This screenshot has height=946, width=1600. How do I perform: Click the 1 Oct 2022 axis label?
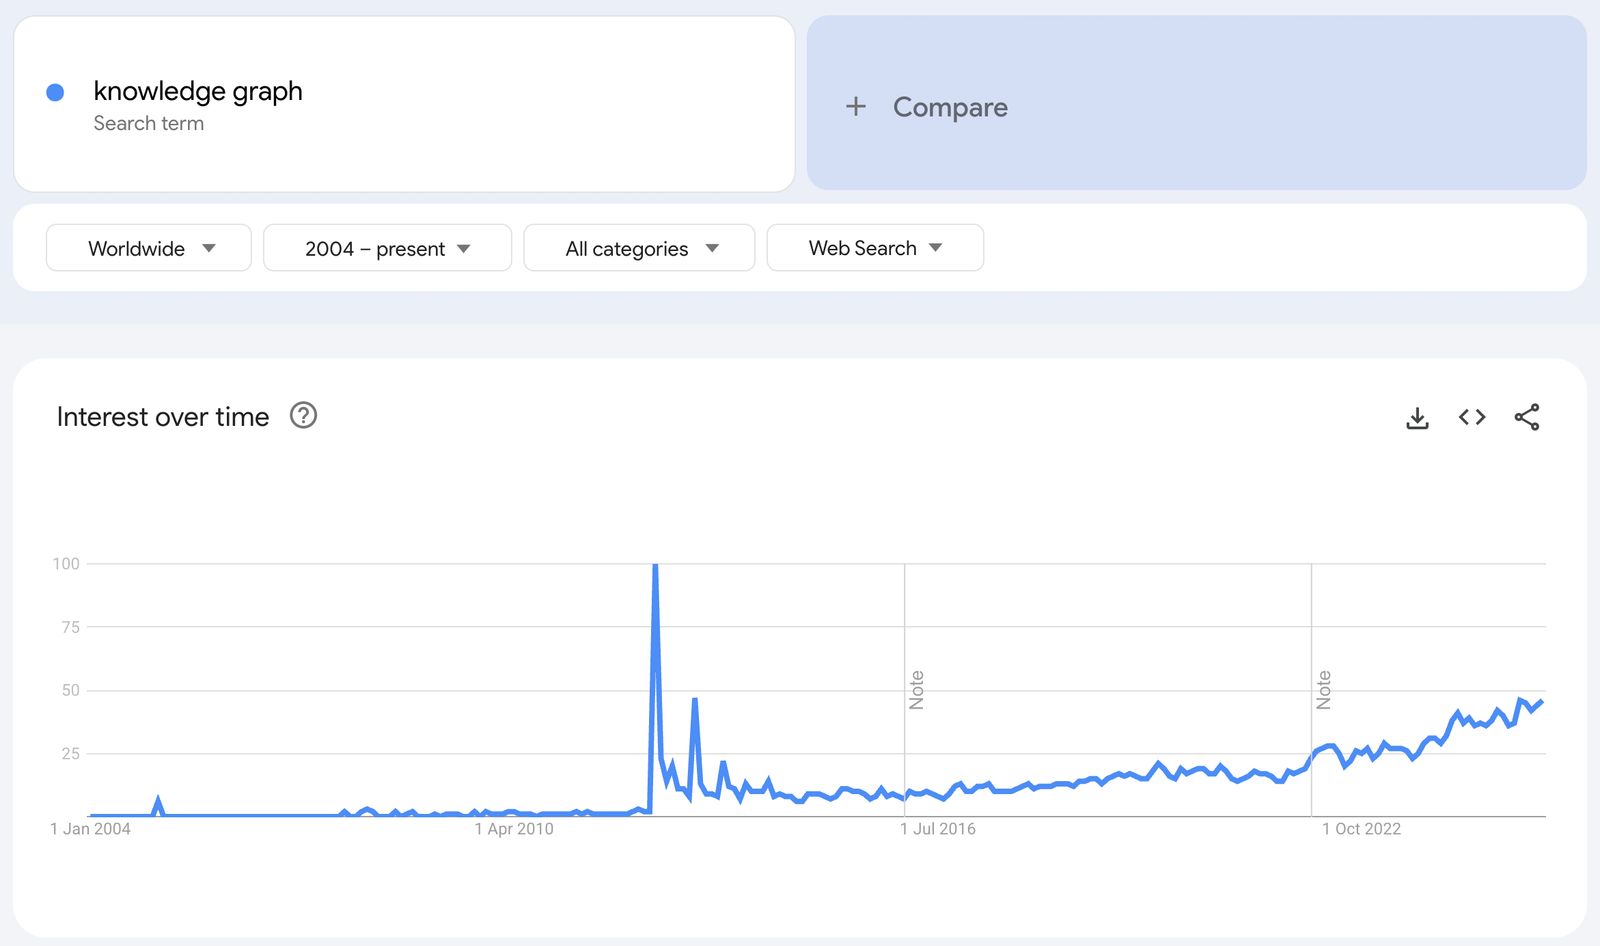point(1361,829)
